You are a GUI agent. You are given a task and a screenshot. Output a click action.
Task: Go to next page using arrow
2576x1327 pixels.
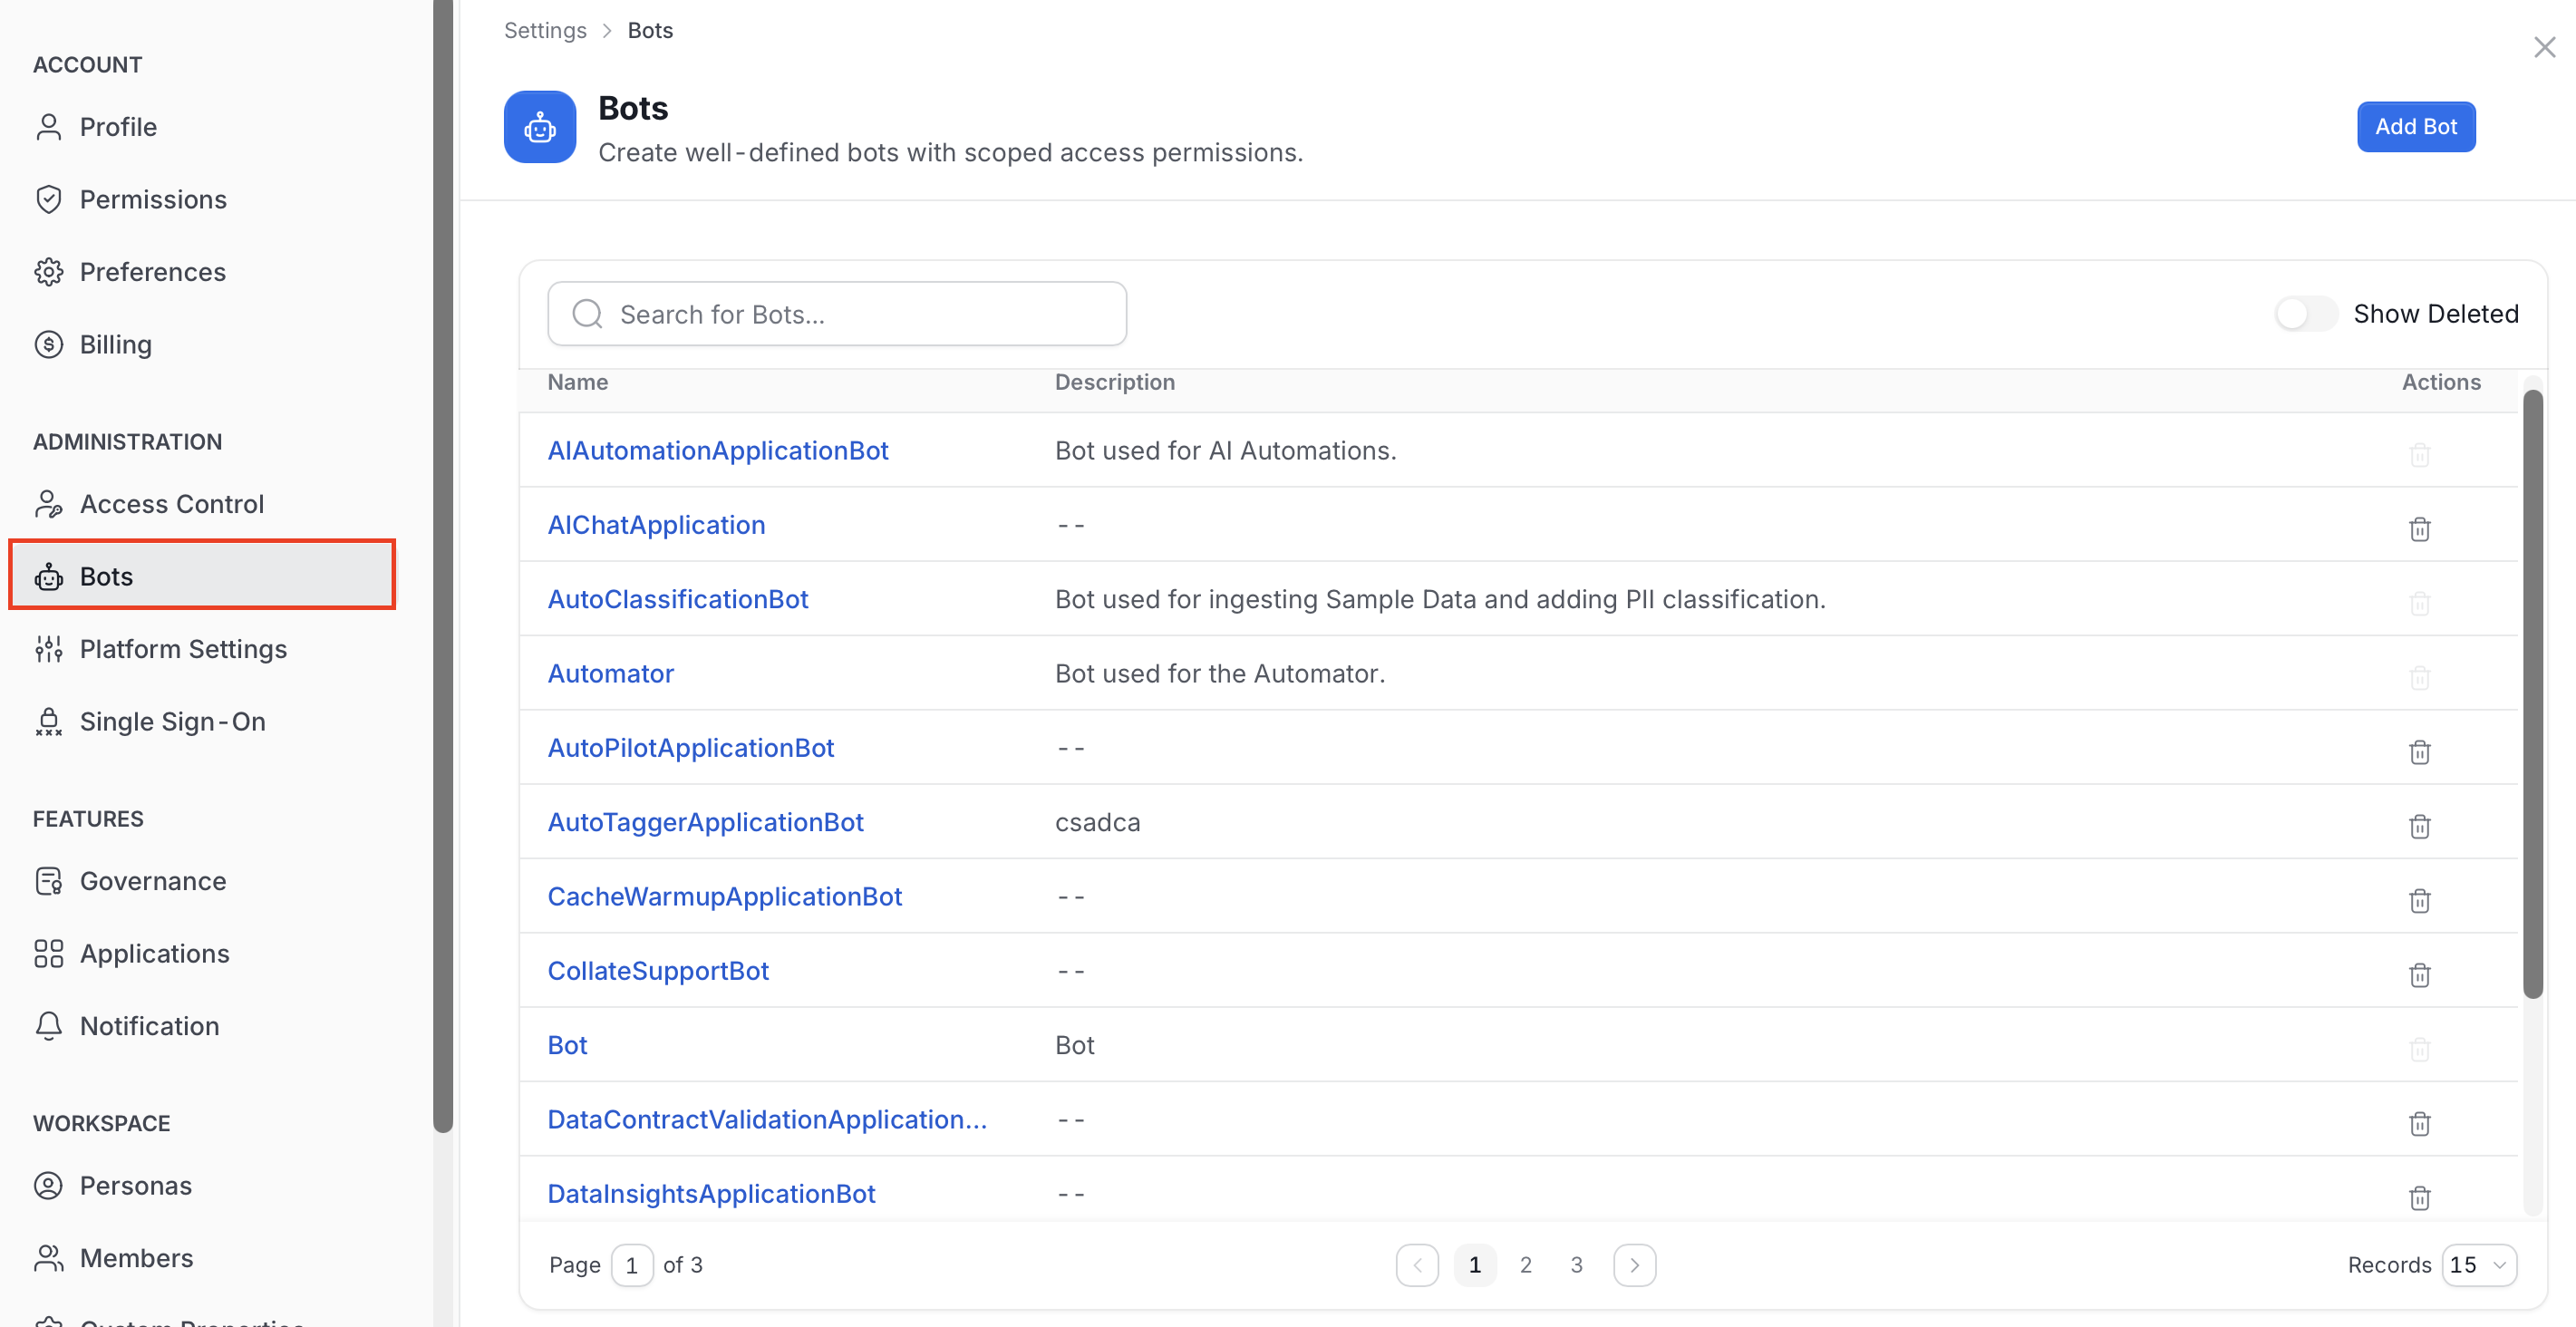(1634, 1265)
